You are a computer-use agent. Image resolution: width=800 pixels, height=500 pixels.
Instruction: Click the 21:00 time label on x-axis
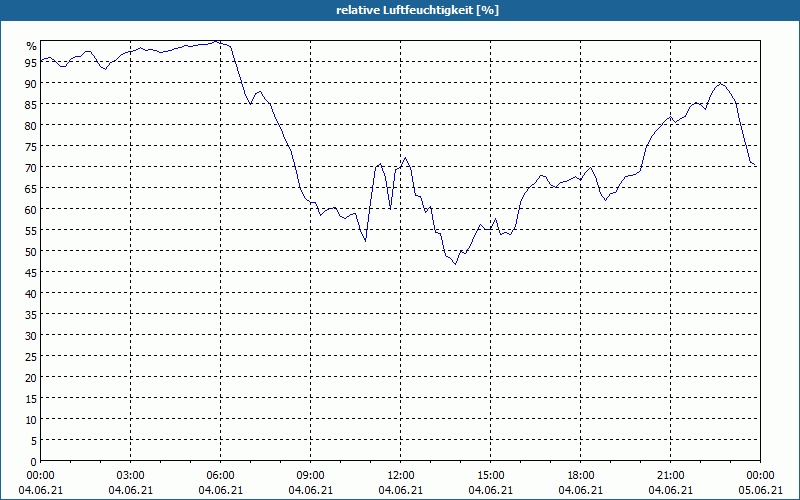click(x=670, y=476)
